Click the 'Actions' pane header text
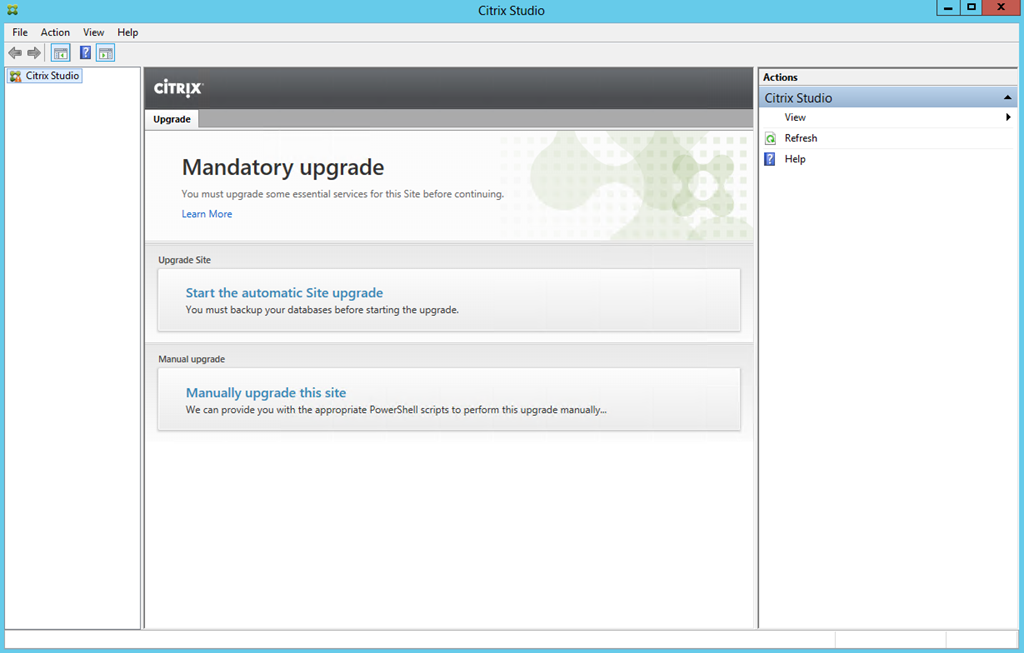 pyautogui.click(x=780, y=77)
